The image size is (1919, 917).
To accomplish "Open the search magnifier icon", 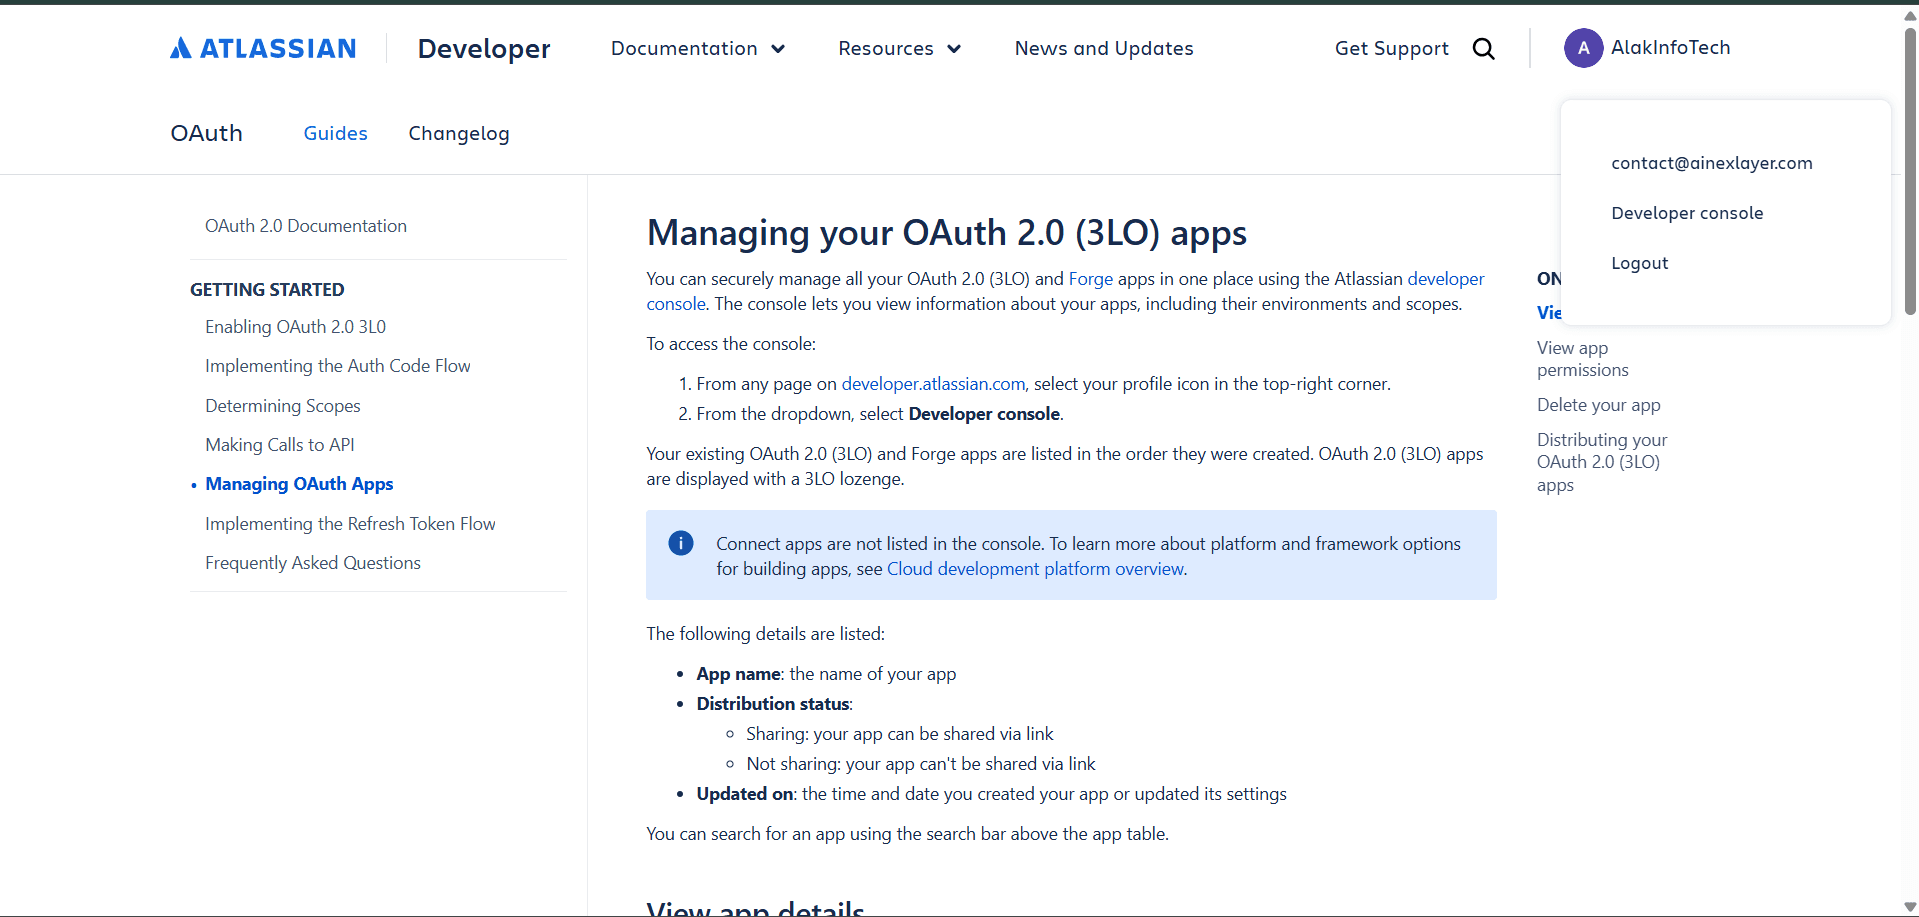I will 1483,48.
